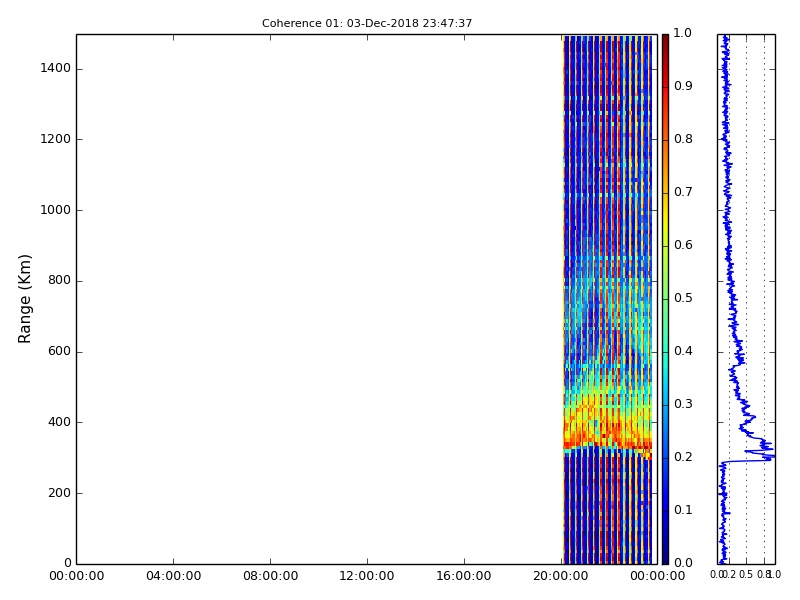Screen dimensions: 800x600
Task: Click the coherence colorbar scale
Action: (x=665, y=299)
